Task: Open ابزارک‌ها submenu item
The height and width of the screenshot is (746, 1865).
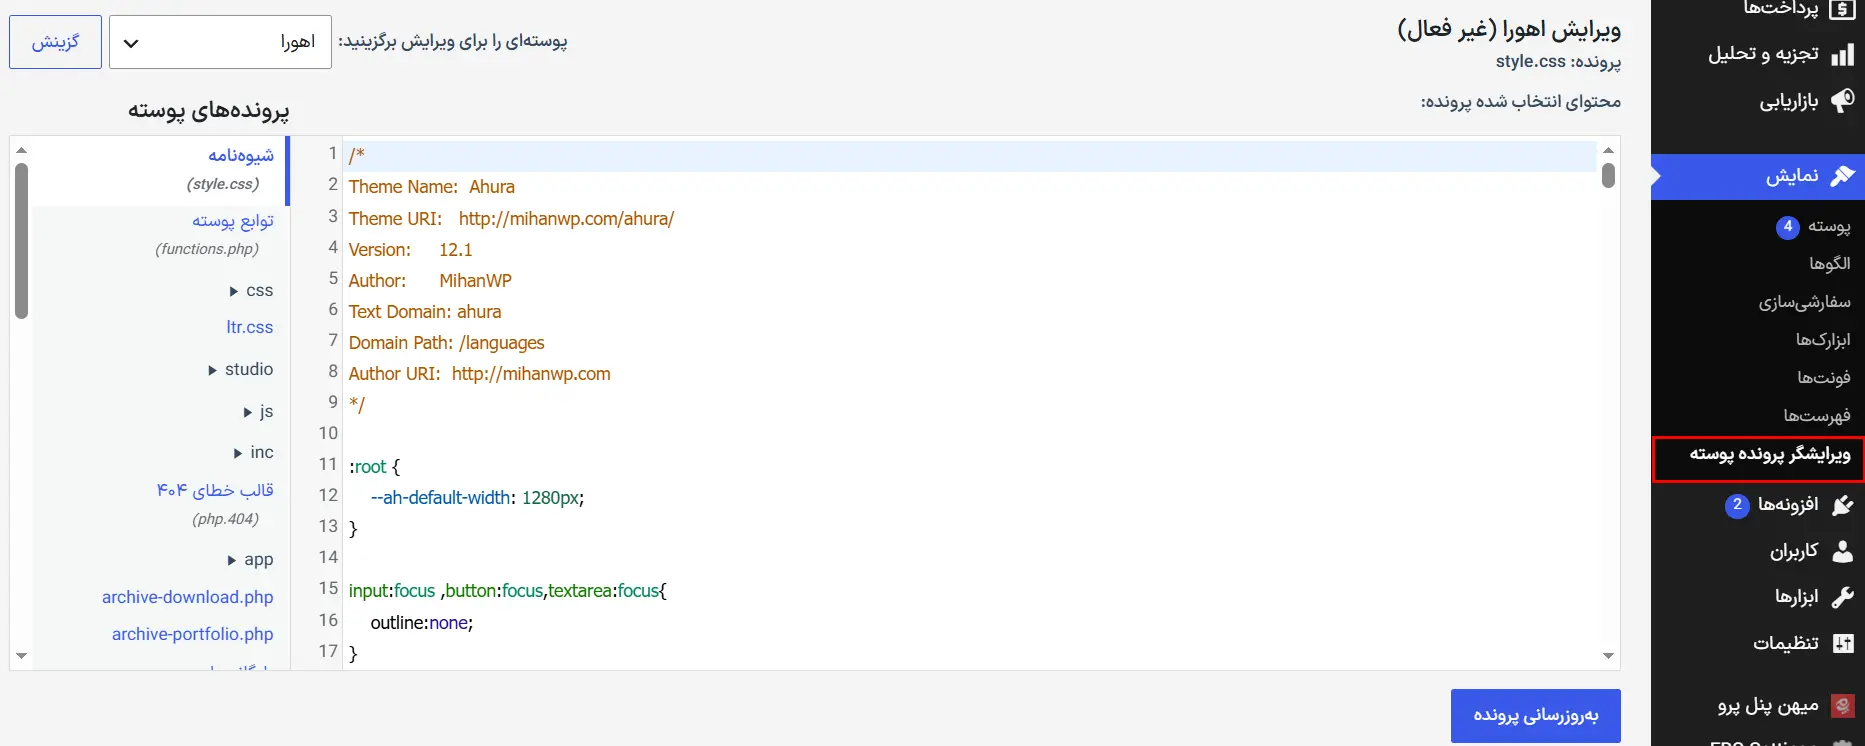Action: coord(1822,340)
